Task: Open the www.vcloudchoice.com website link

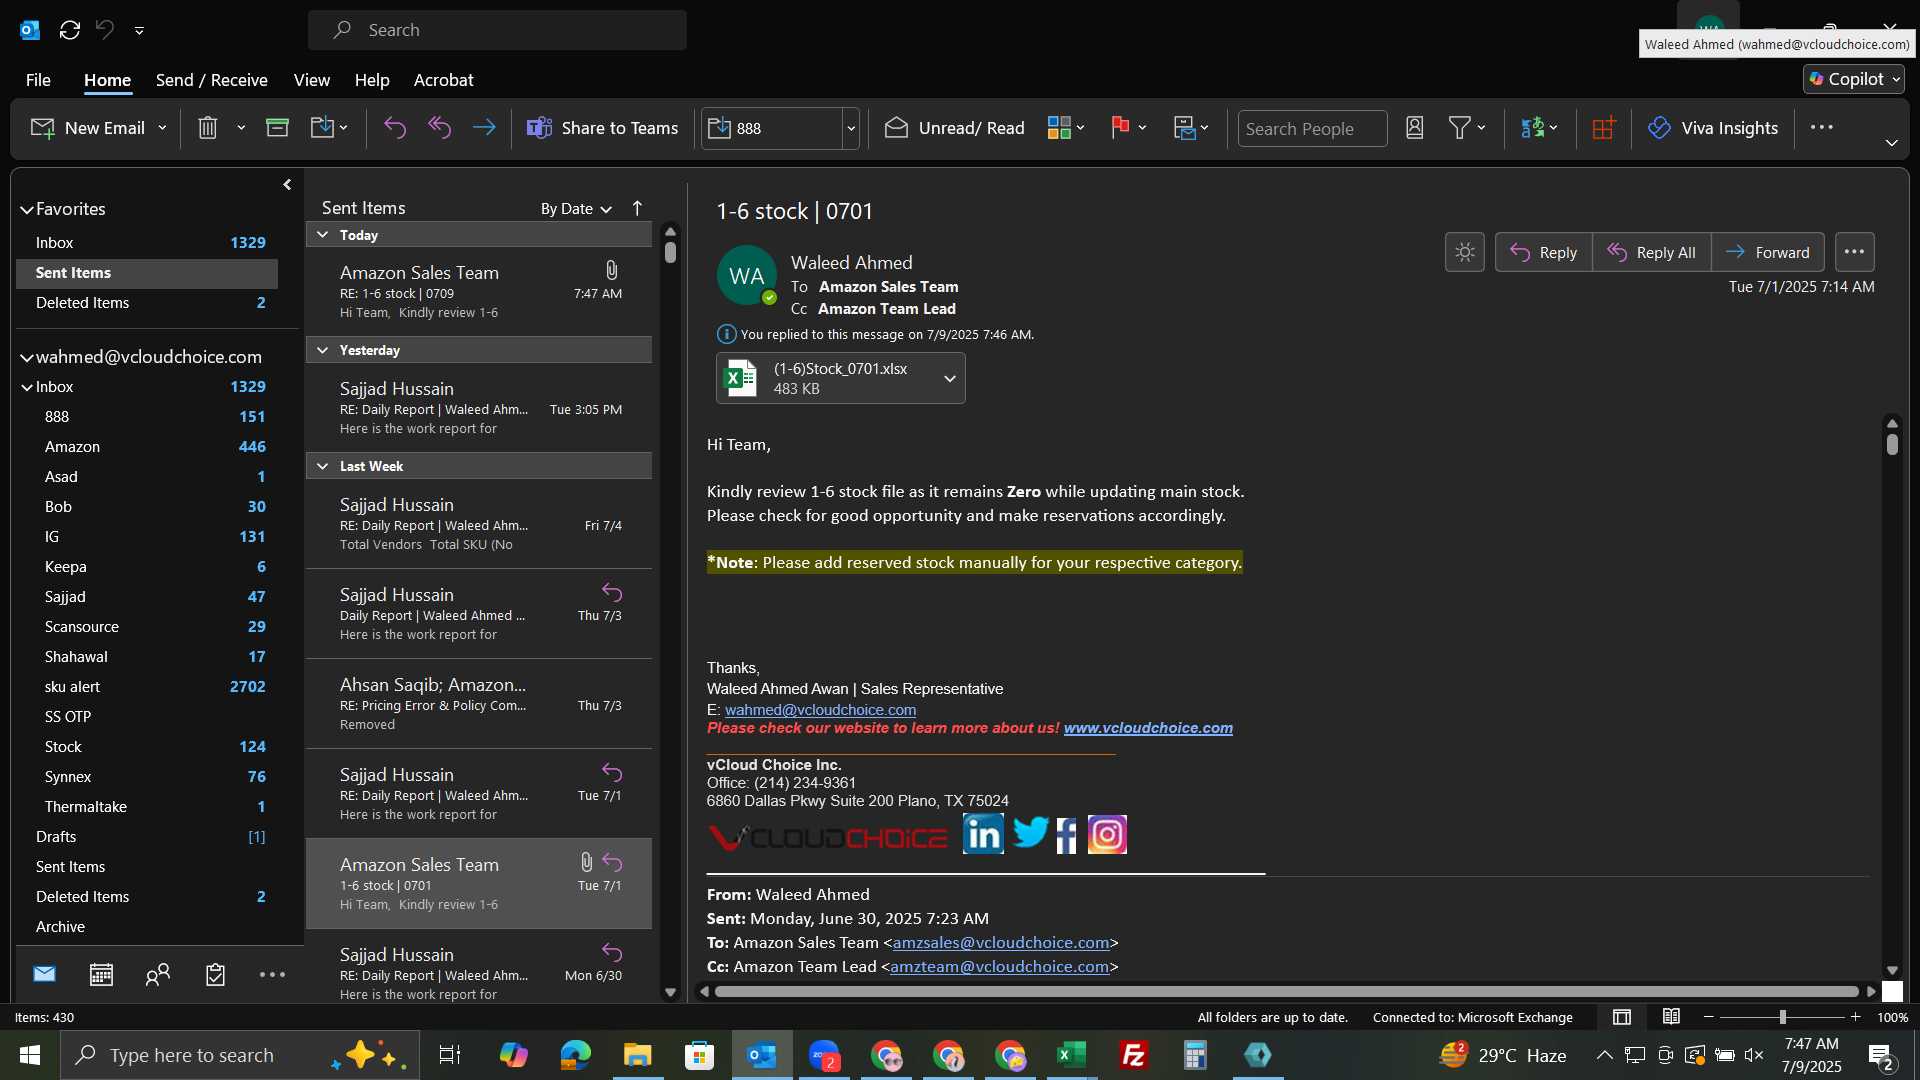Action: pyautogui.click(x=1148, y=728)
